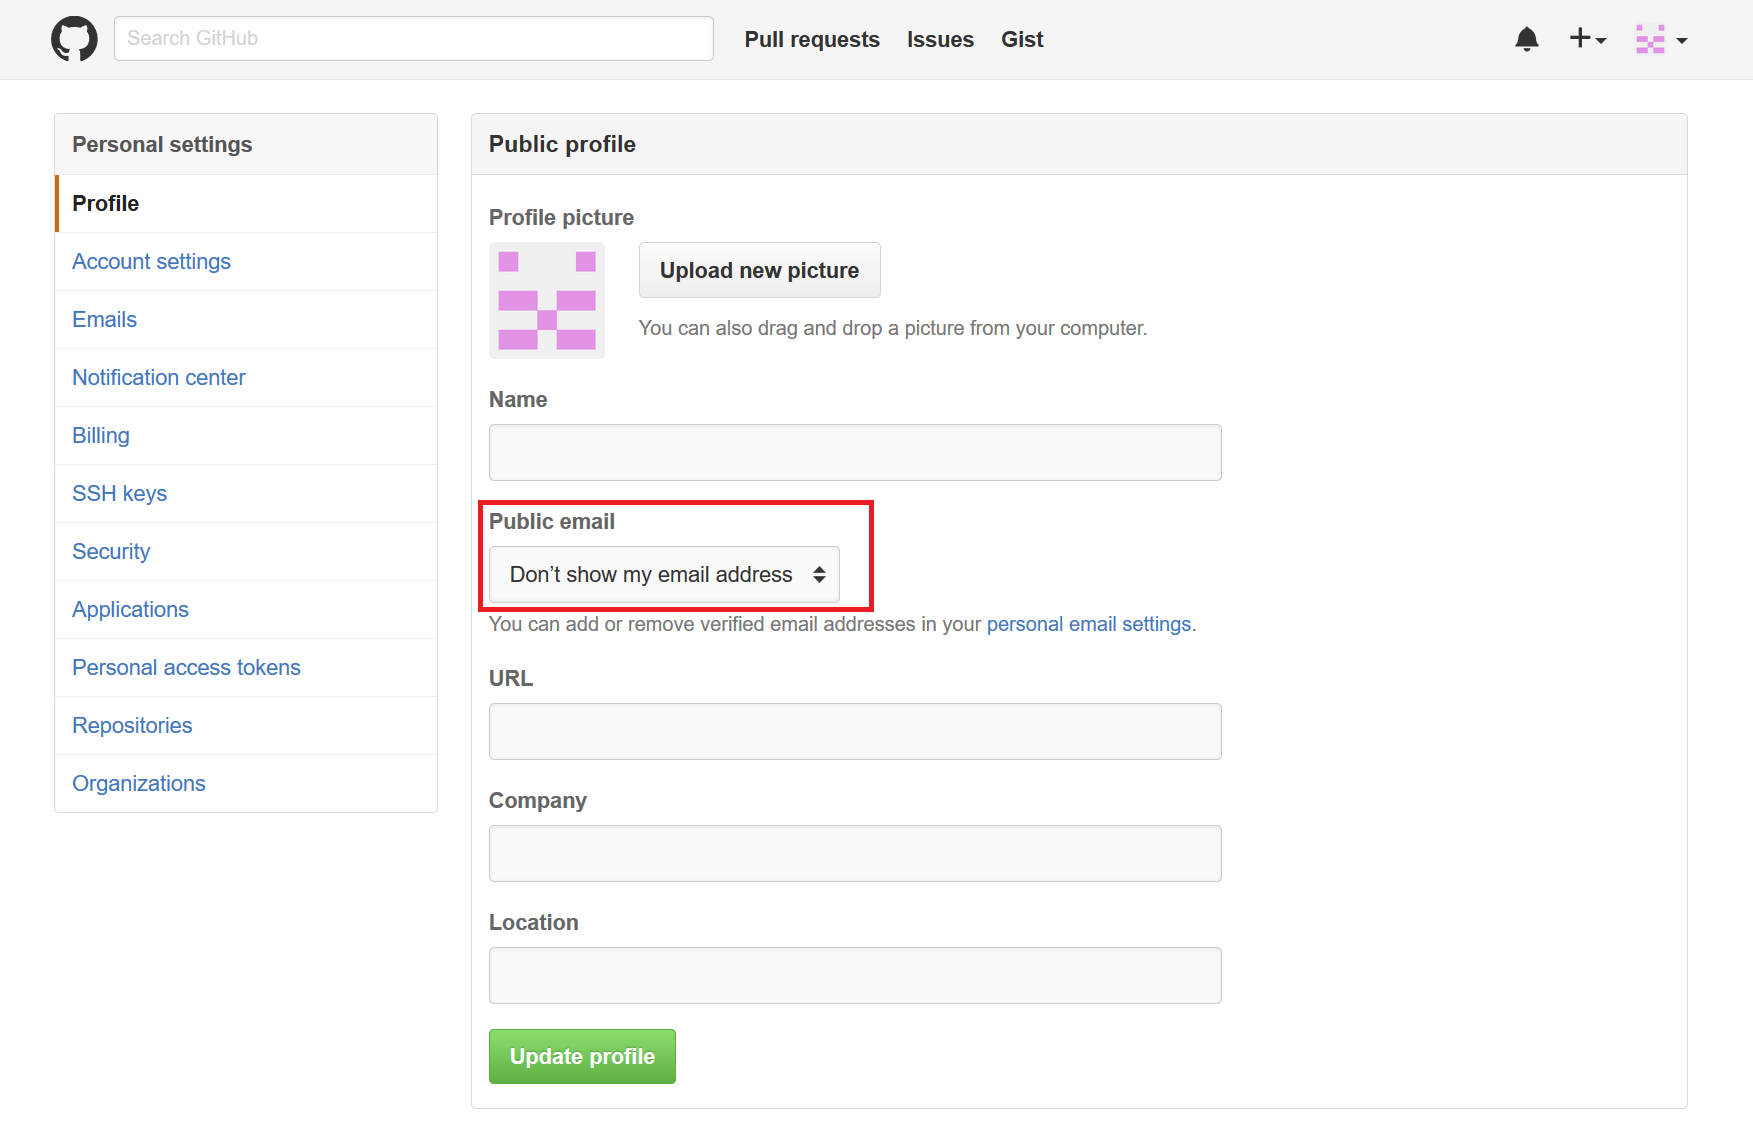Click the URL input field
The image size is (1753, 1122).
point(855,731)
